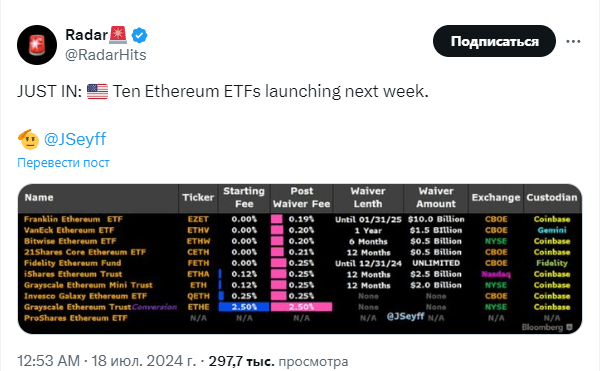Click the saluting face emoji

pos(28,139)
